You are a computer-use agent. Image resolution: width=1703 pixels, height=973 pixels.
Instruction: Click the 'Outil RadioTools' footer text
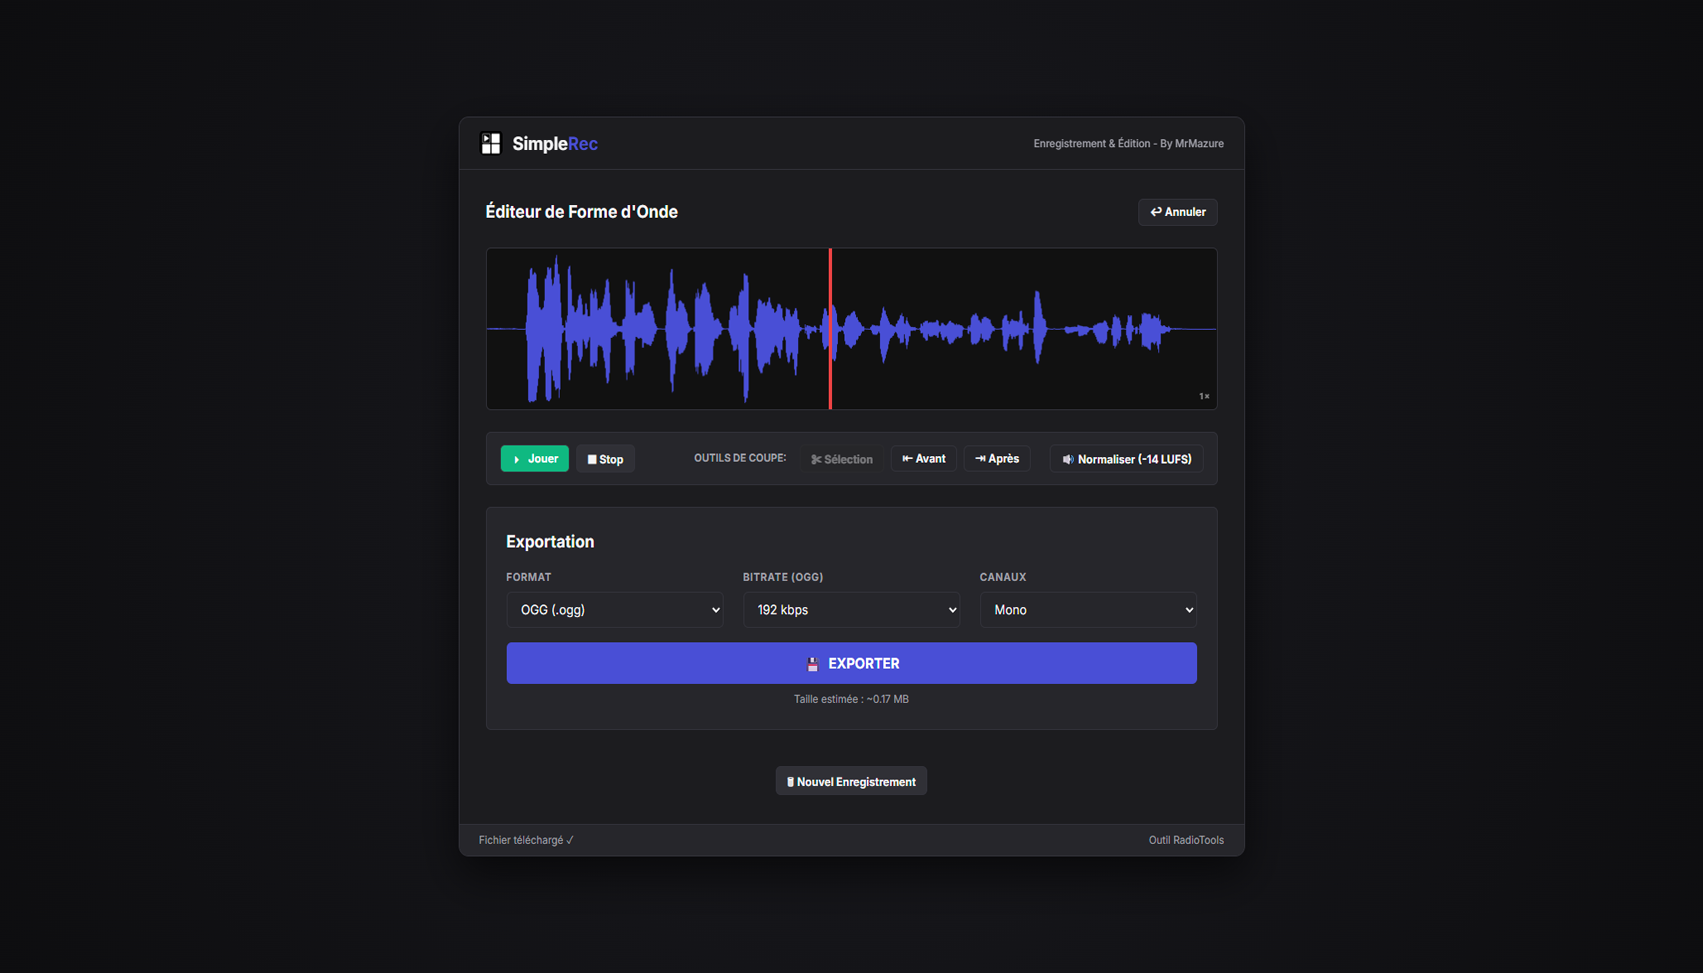pyautogui.click(x=1186, y=841)
